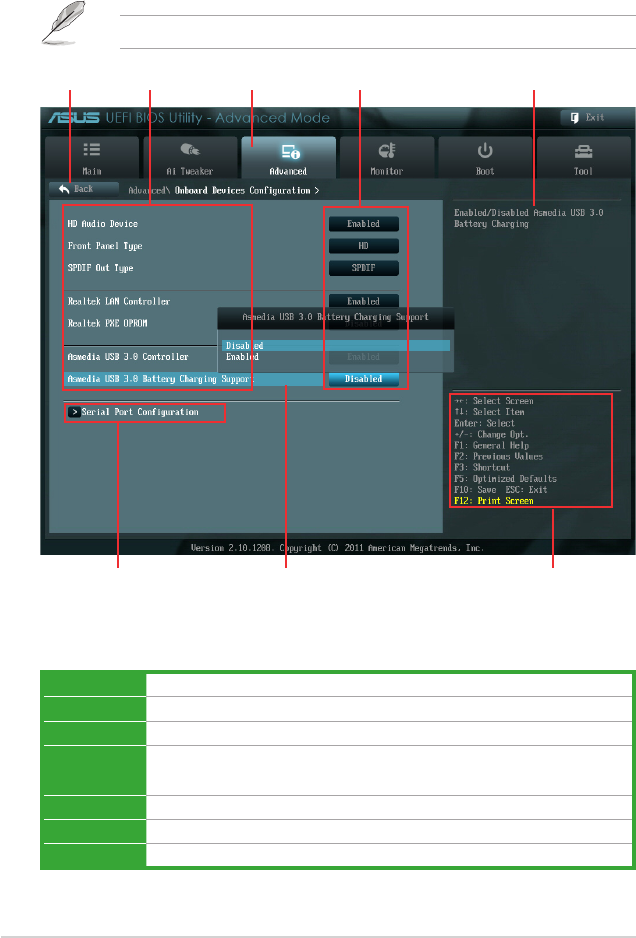
Task: Click the Exit door icon
Action: tap(574, 118)
